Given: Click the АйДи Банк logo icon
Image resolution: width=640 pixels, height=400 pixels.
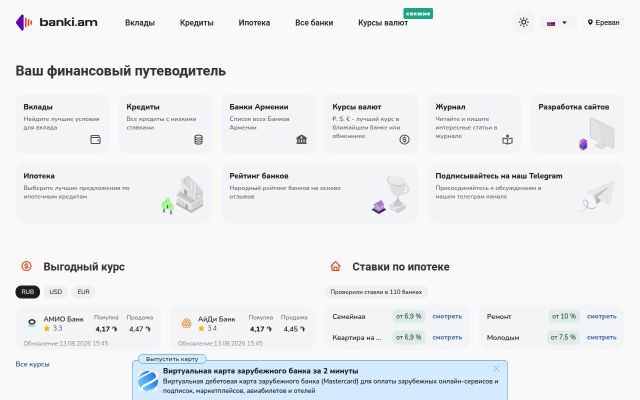Looking at the screenshot, I should click(187, 323).
